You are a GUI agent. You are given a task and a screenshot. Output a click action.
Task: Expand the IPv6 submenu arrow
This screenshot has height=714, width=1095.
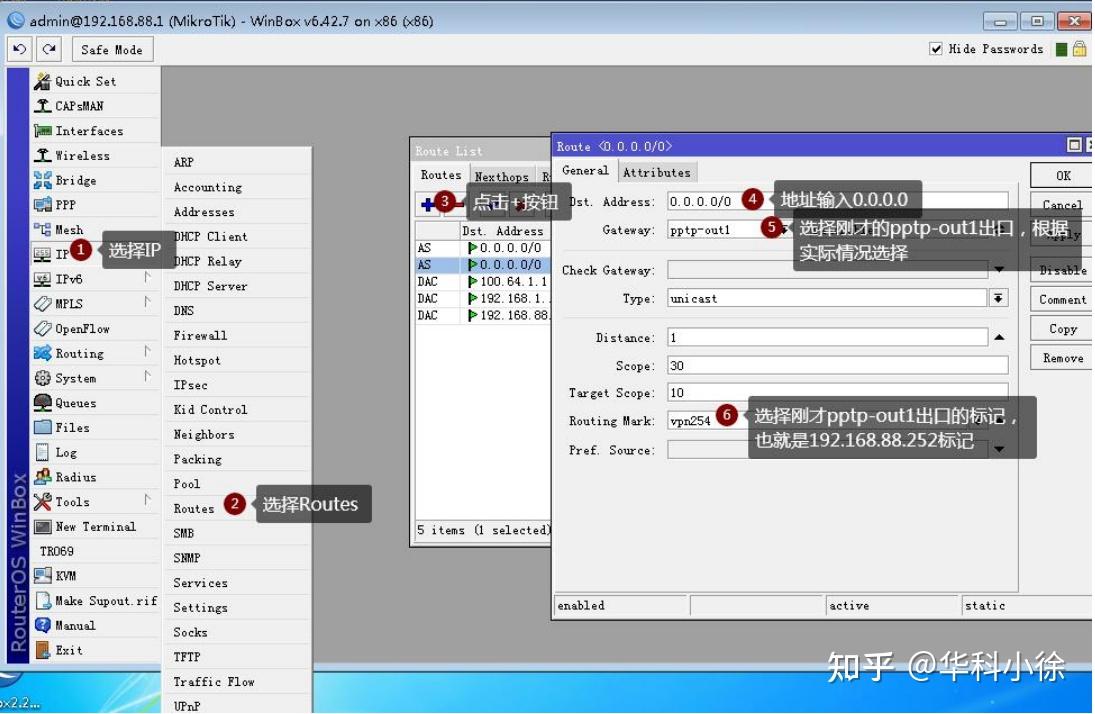147,277
